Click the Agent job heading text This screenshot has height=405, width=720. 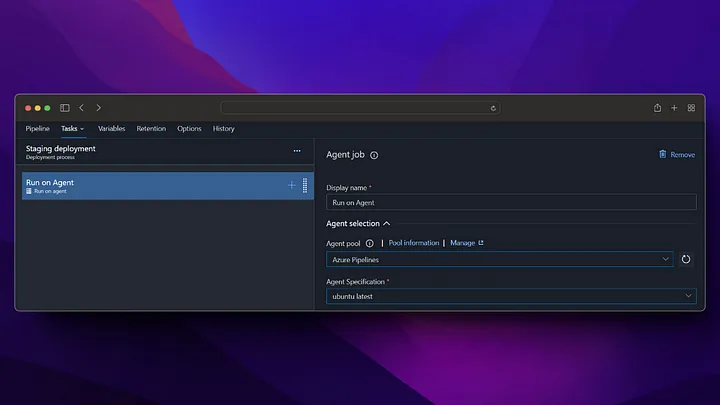(x=345, y=155)
